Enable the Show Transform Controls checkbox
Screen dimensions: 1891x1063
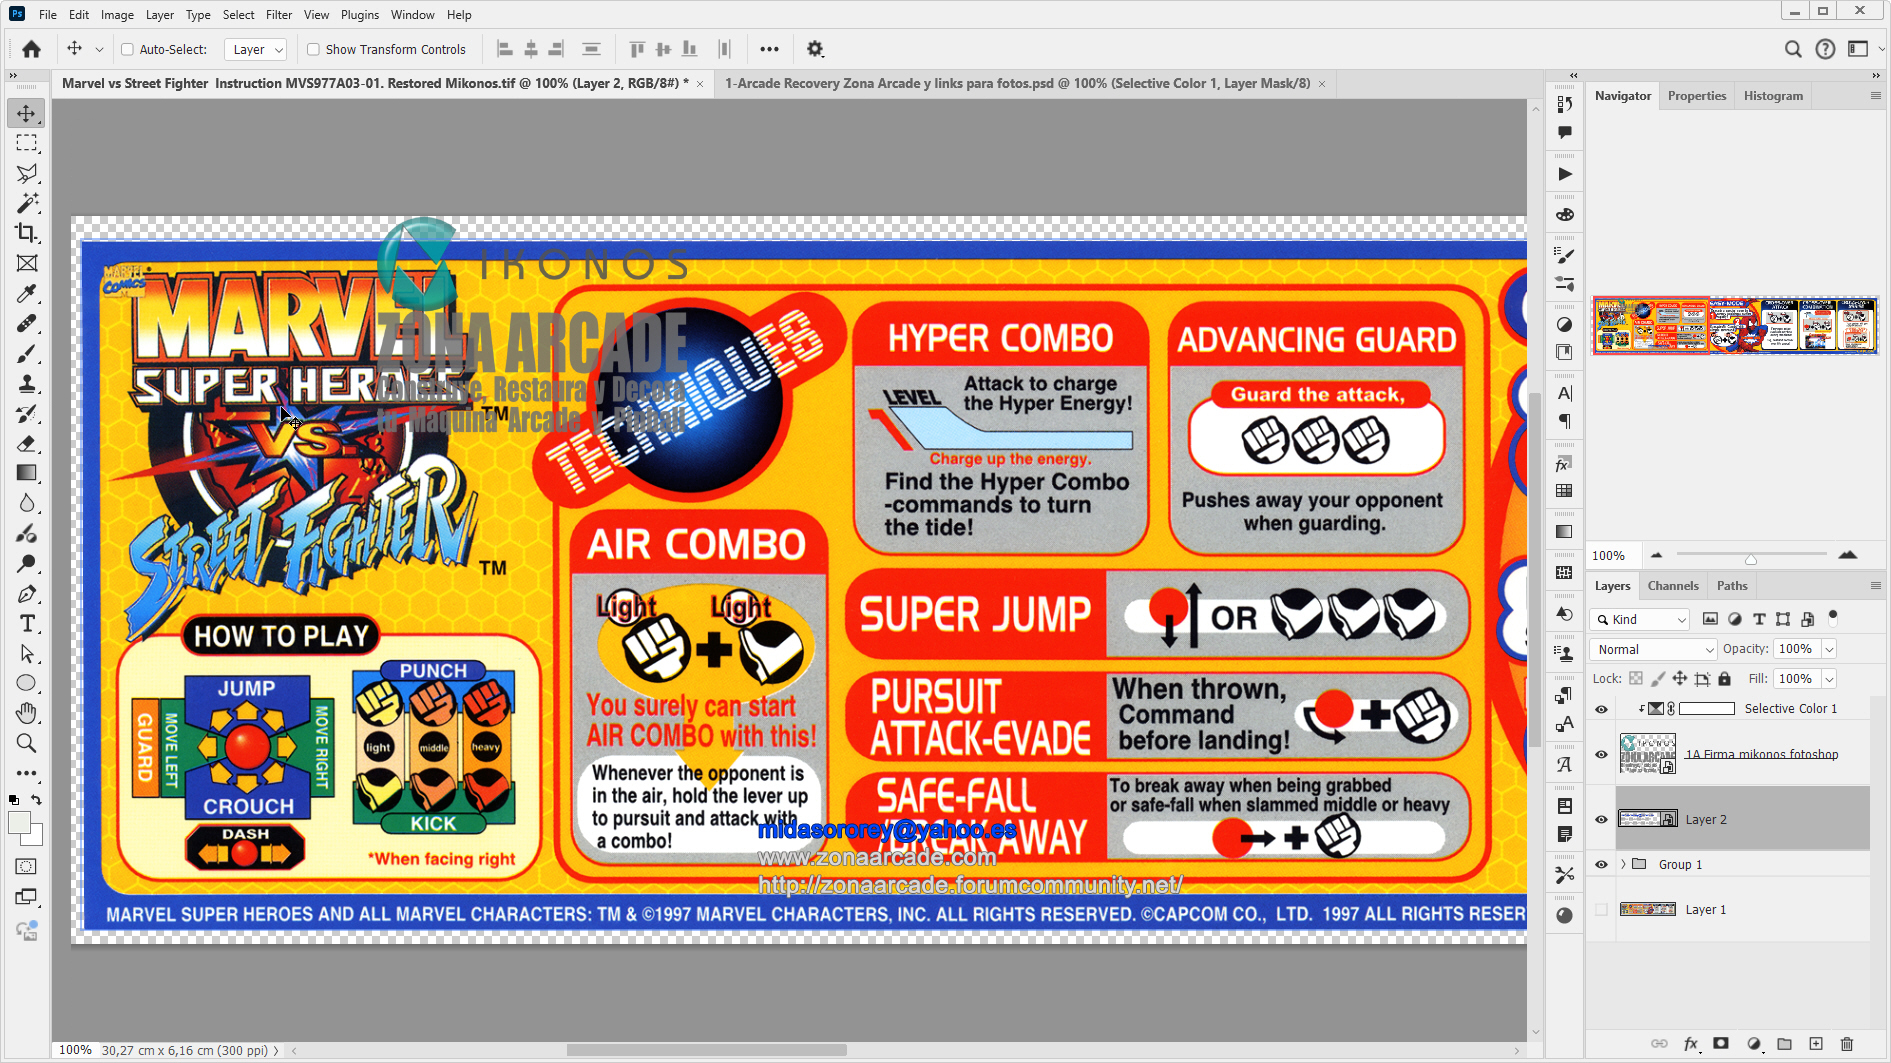point(313,49)
